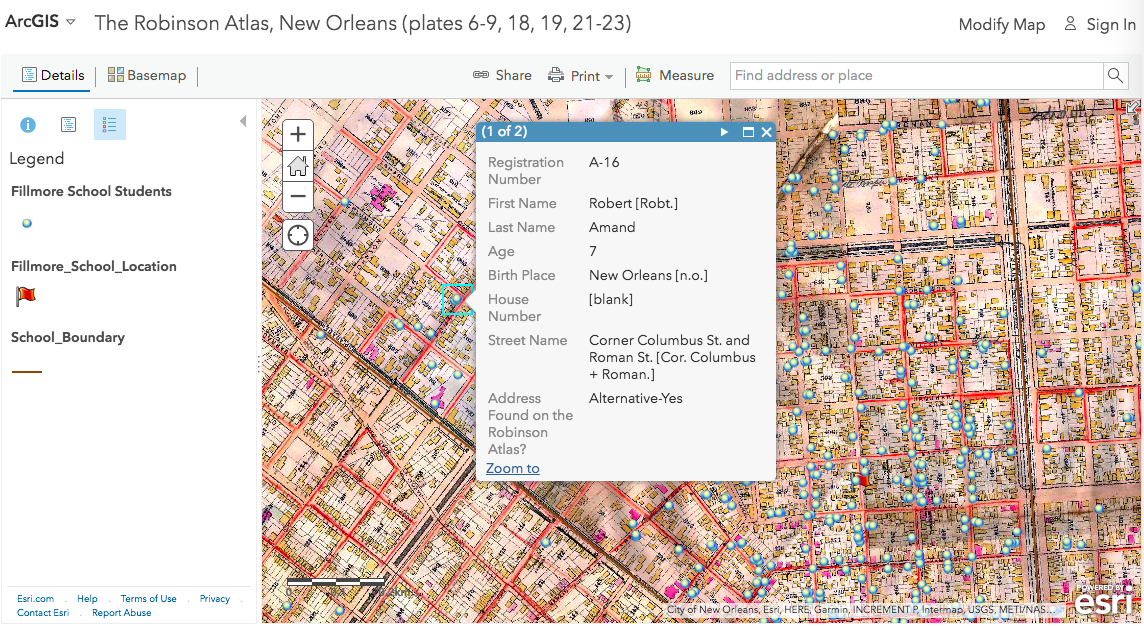Click the search magnifier button

tap(1115, 75)
